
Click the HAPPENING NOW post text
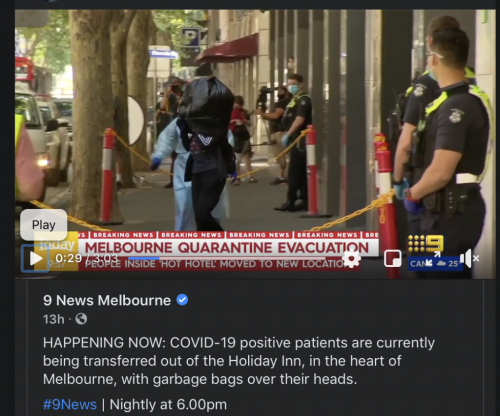point(239,361)
